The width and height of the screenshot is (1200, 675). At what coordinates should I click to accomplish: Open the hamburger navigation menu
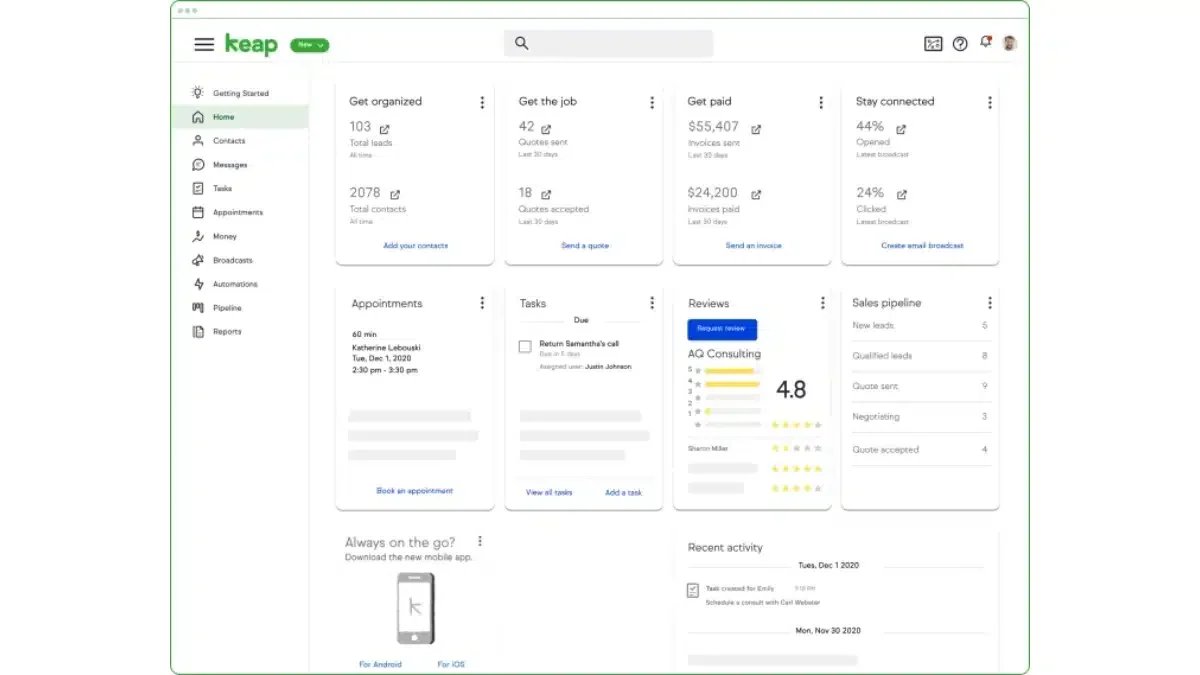click(x=204, y=44)
